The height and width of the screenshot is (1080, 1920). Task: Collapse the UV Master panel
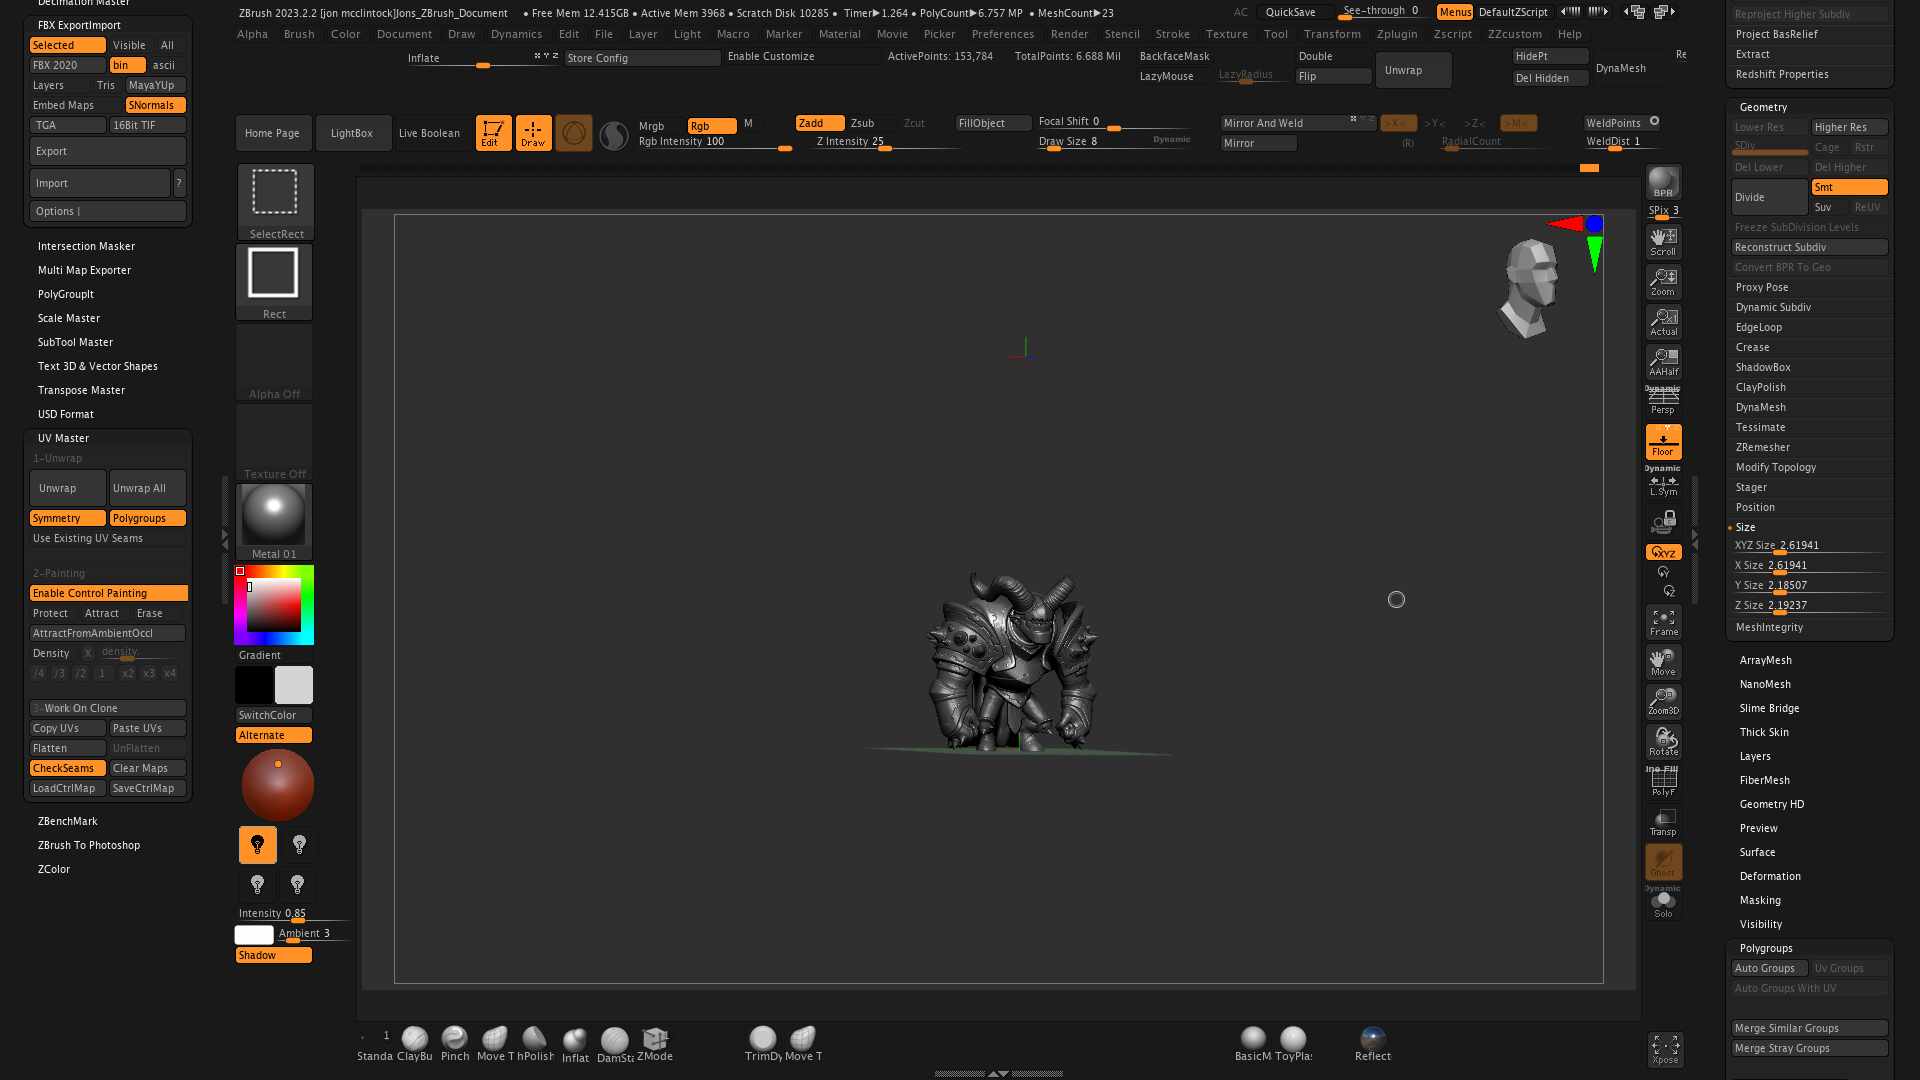(63, 438)
